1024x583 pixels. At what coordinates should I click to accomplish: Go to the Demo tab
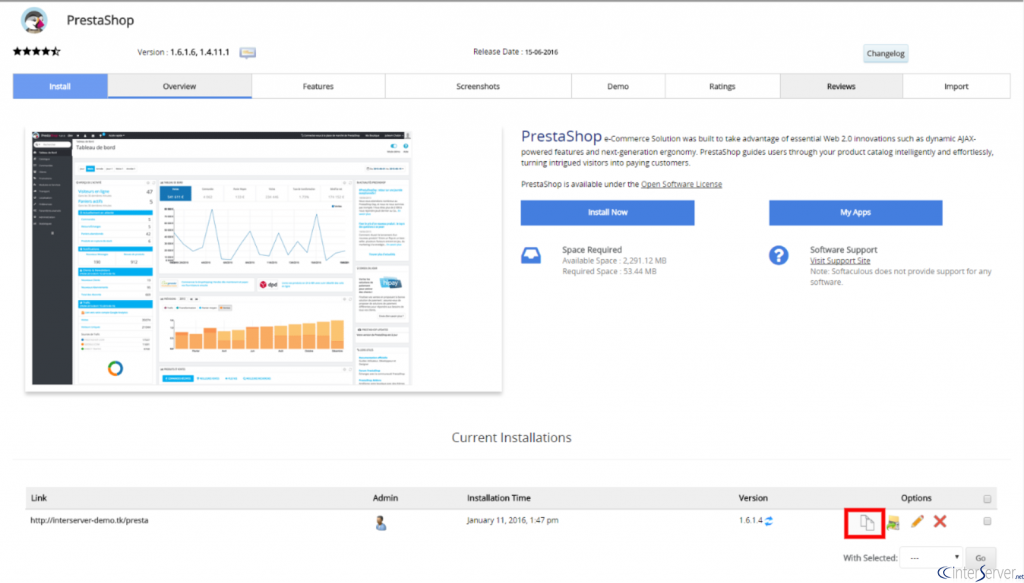pyautogui.click(x=618, y=86)
